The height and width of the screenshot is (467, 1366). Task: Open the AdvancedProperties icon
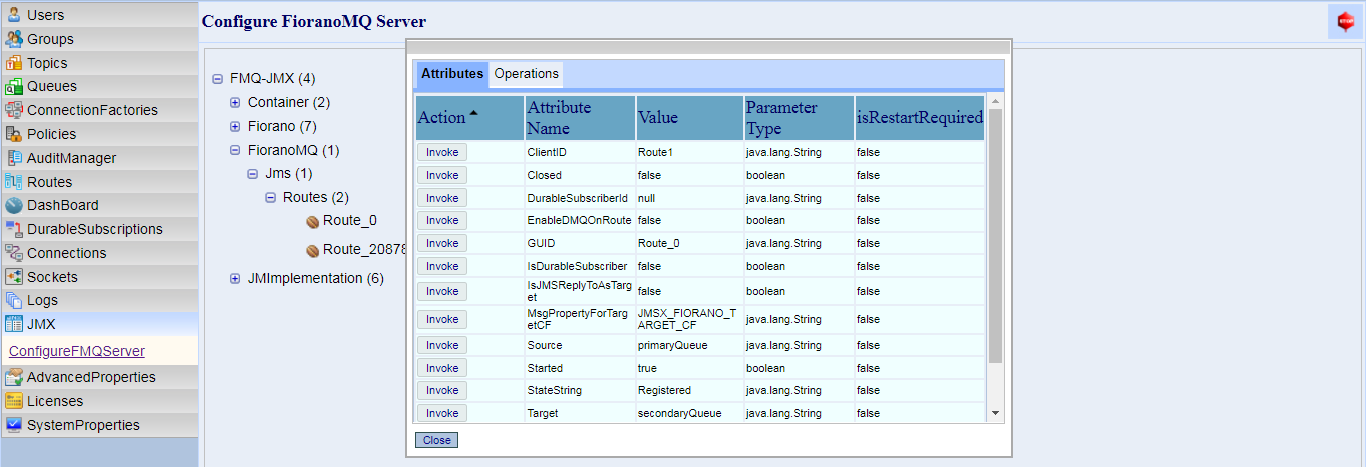coord(14,377)
